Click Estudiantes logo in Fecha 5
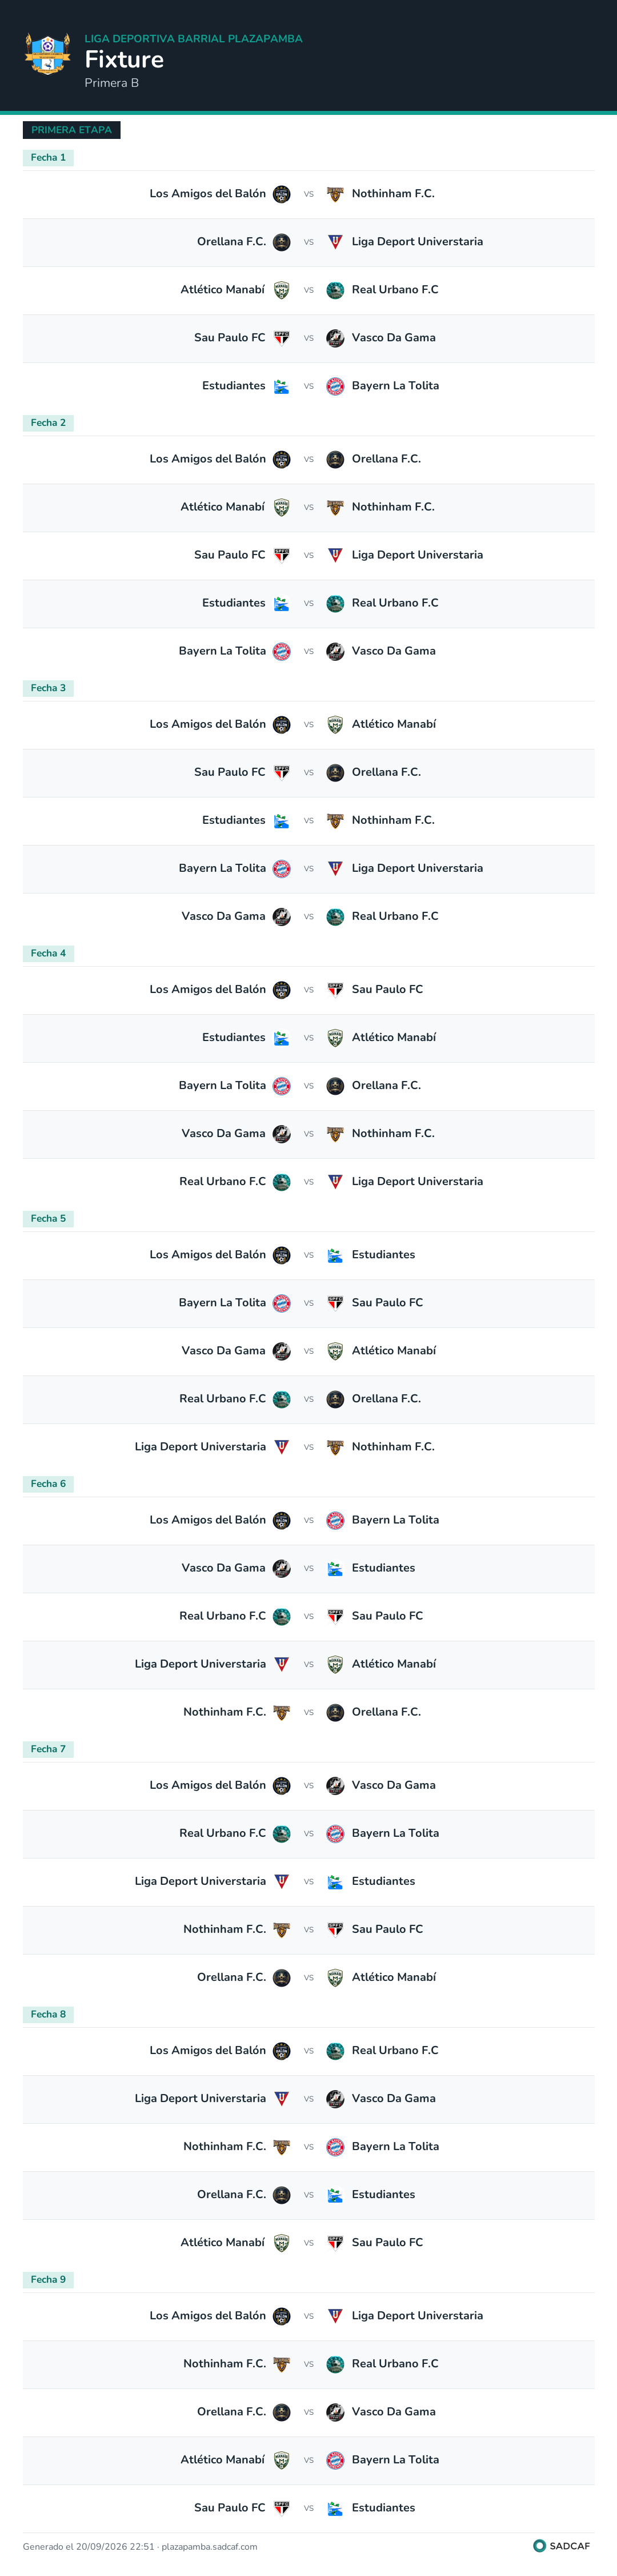The height and width of the screenshot is (2576, 617). pos(335,1255)
